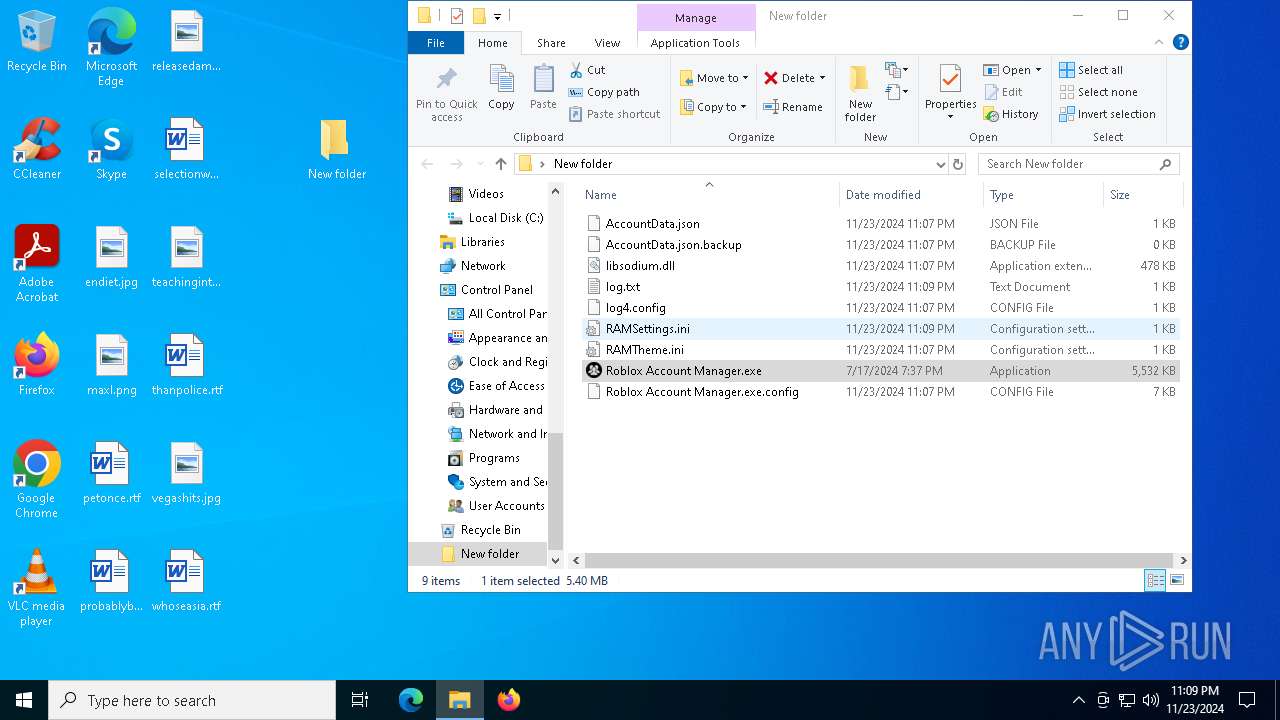Image resolution: width=1280 pixels, height=720 pixels.
Task: Click the blue Help question icon
Action: 1180,43
